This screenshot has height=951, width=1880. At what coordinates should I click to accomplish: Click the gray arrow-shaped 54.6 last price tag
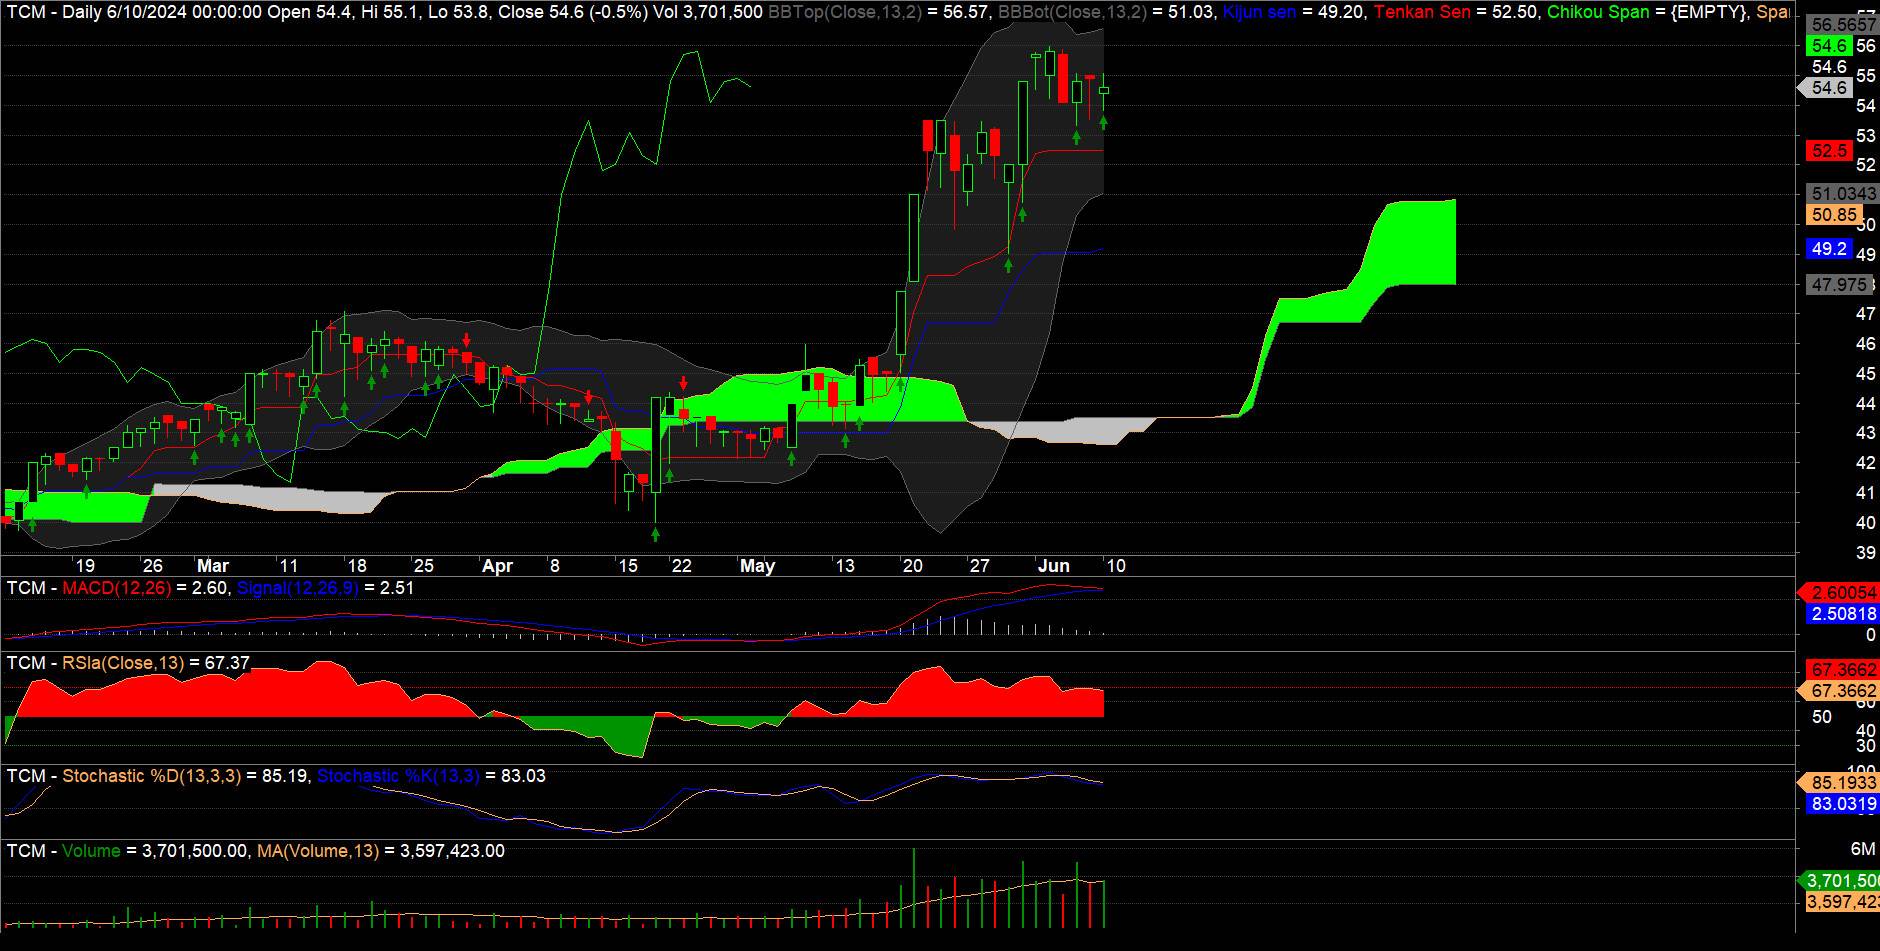[x=1827, y=88]
